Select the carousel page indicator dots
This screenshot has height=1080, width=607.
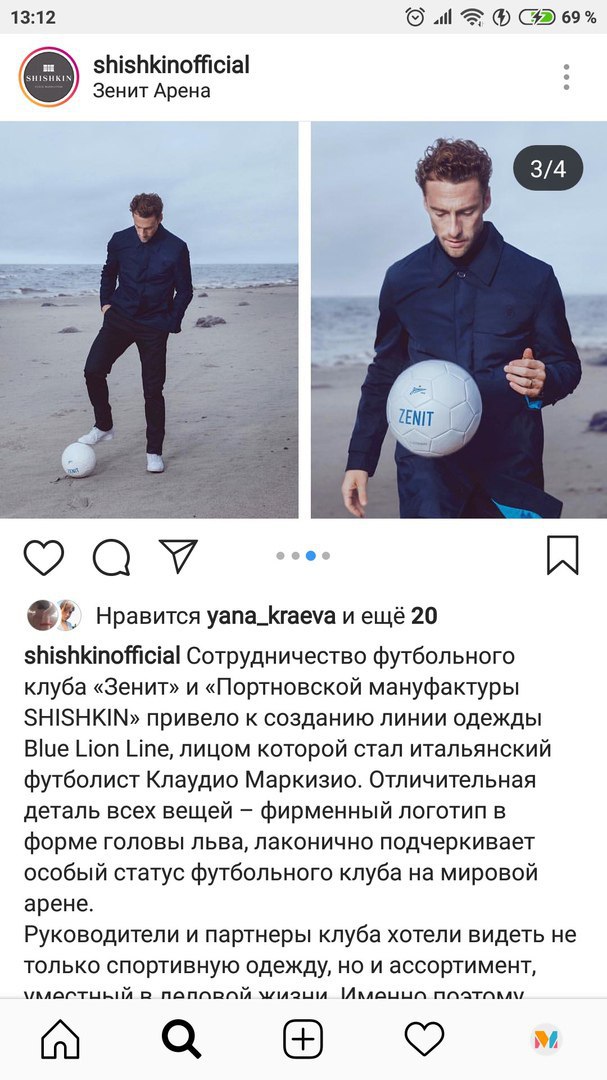coord(303,556)
